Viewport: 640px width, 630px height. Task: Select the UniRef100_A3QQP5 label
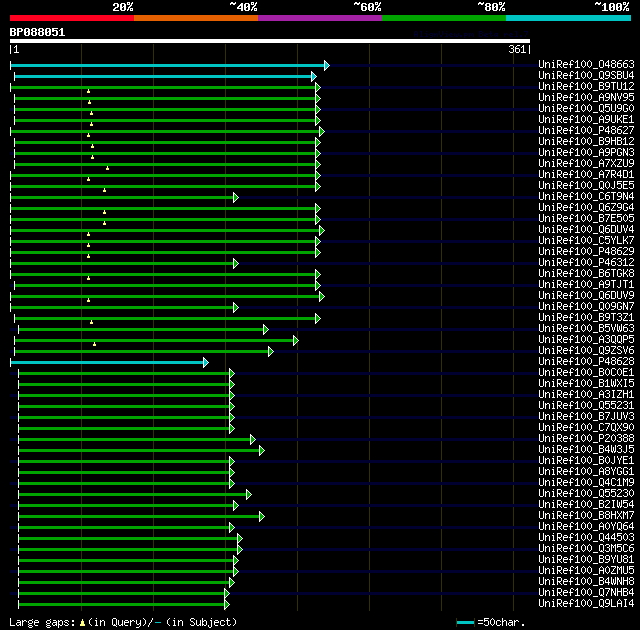pyautogui.click(x=586, y=339)
